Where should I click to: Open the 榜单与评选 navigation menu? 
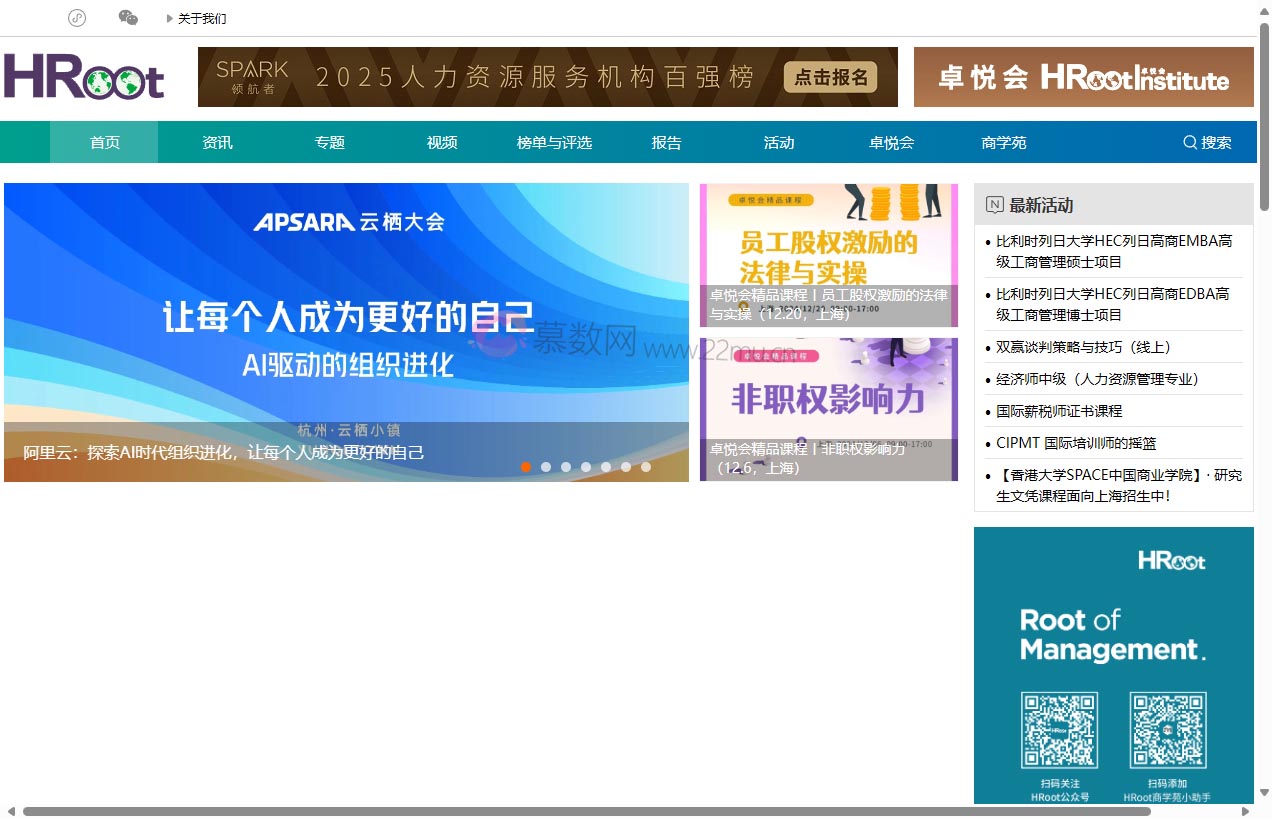point(554,142)
